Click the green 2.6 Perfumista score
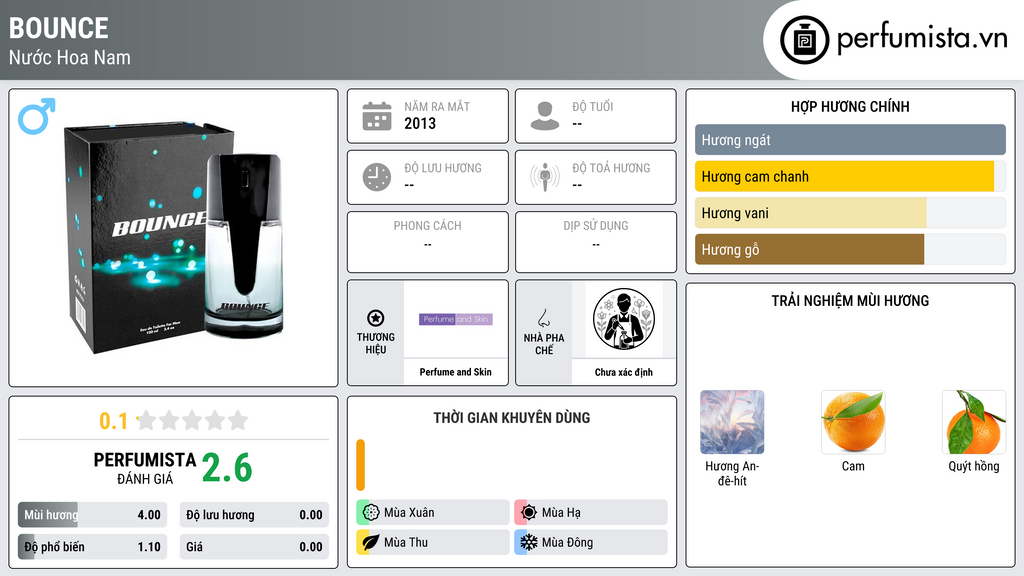This screenshot has width=1024, height=576. tap(227, 468)
